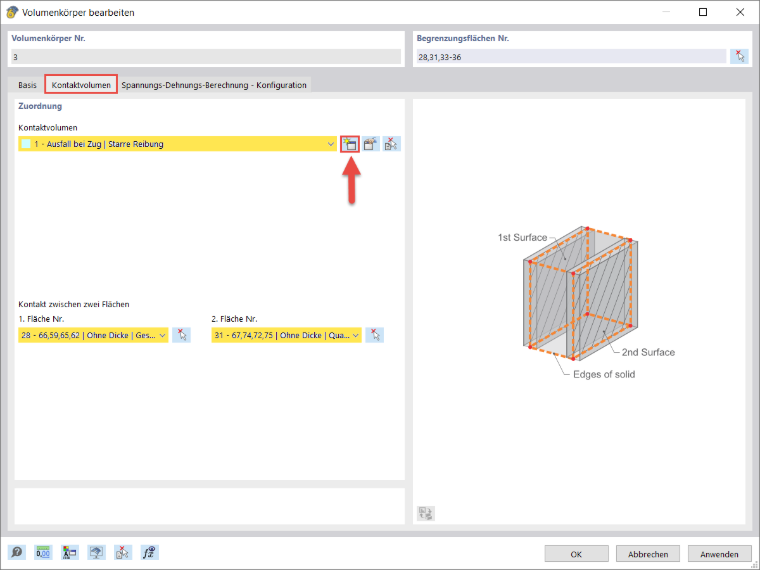Open Spannungs-Dehnungs-Berechnung - Konfiguration tab
This screenshot has width=760, height=570.
click(214, 85)
